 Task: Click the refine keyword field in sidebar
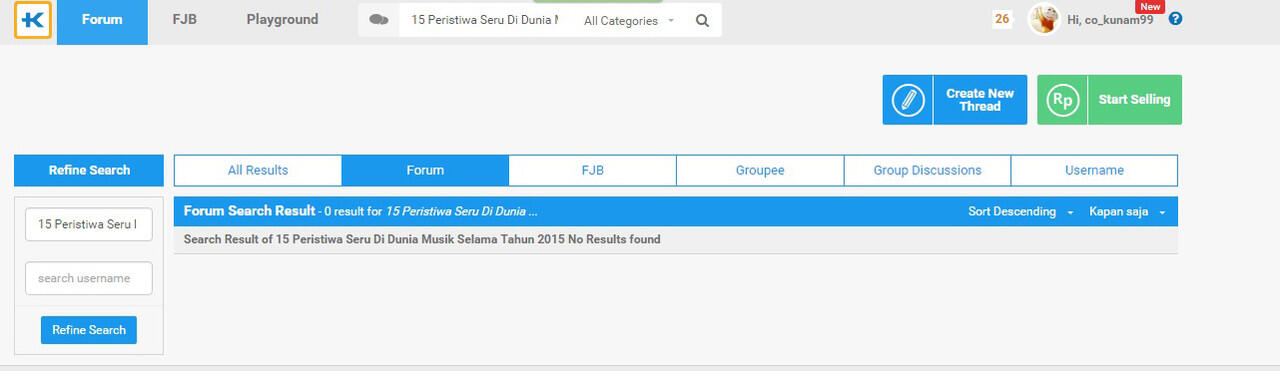pyautogui.click(x=89, y=225)
